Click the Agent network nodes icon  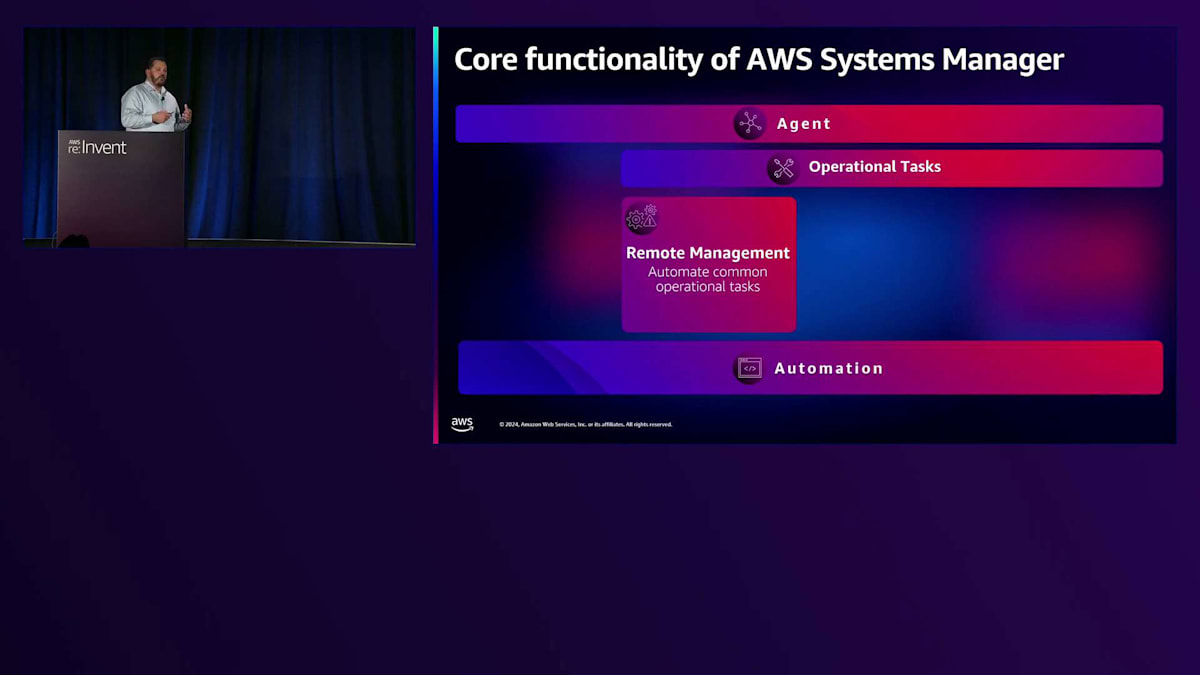[x=749, y=124]
